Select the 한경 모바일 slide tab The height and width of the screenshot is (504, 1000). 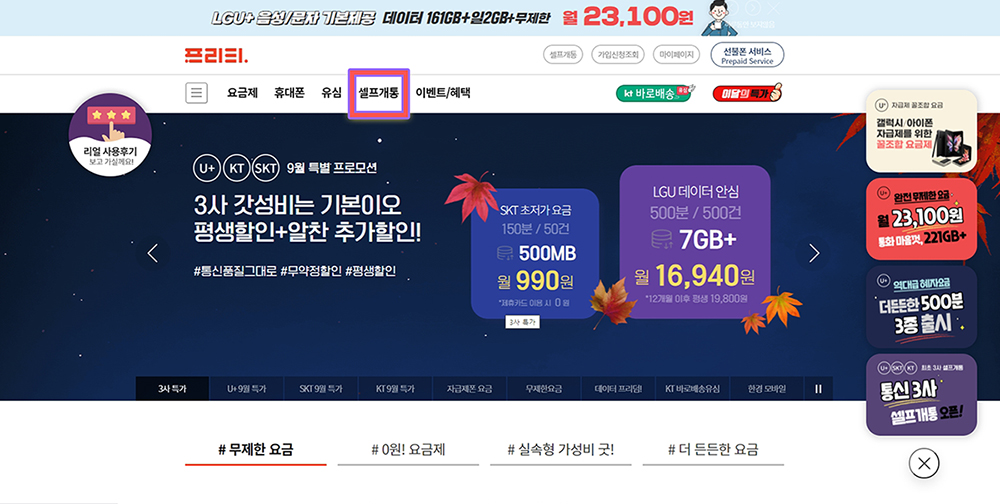[x=767, y=389]
